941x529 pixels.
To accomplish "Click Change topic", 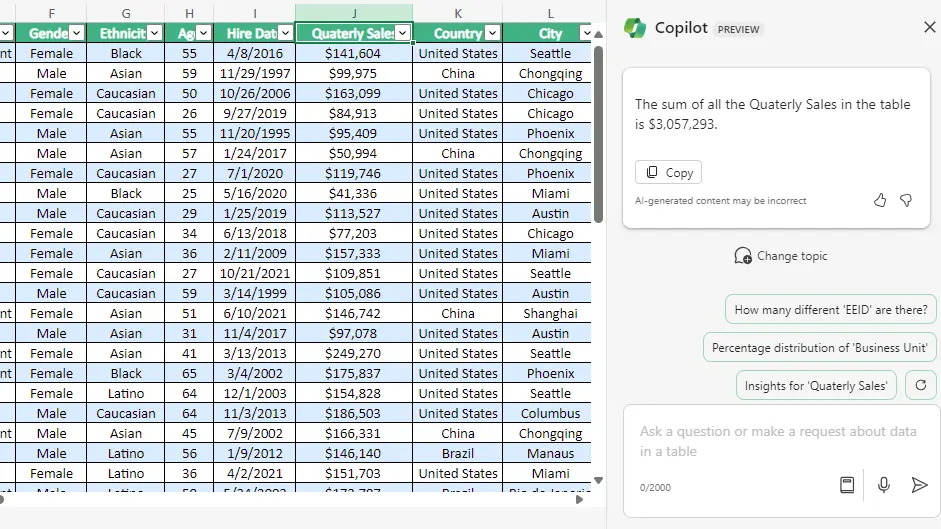I will pos(781,256).
